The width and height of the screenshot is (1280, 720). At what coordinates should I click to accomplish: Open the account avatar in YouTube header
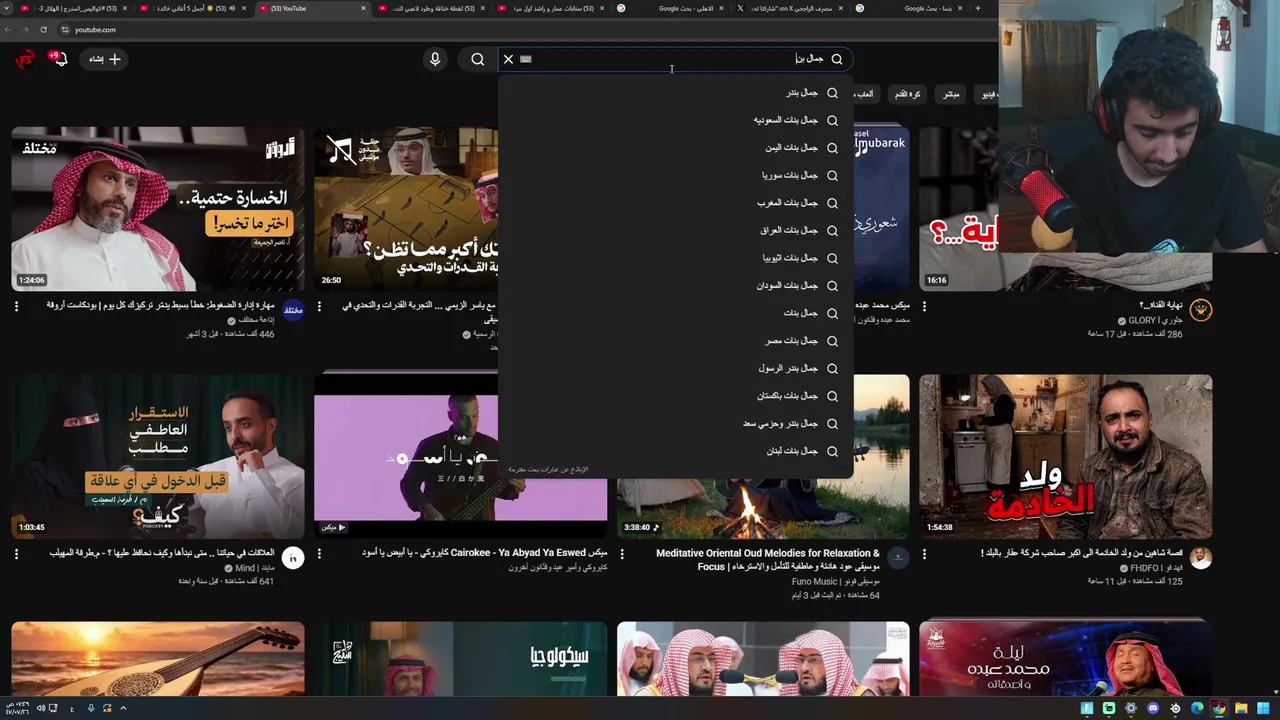[x=25, y=59]
